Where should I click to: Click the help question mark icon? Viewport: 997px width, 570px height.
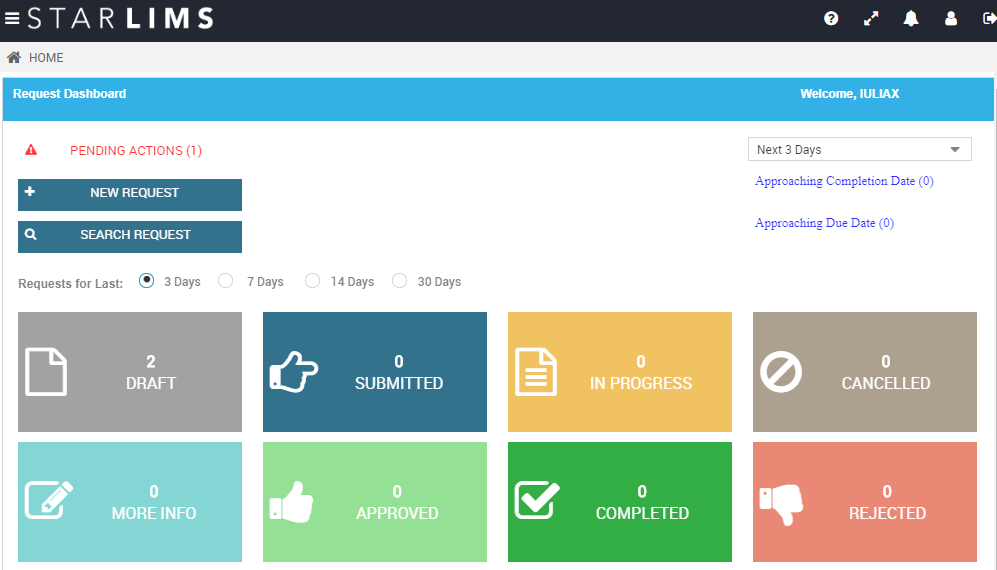(x=831, y=19)
